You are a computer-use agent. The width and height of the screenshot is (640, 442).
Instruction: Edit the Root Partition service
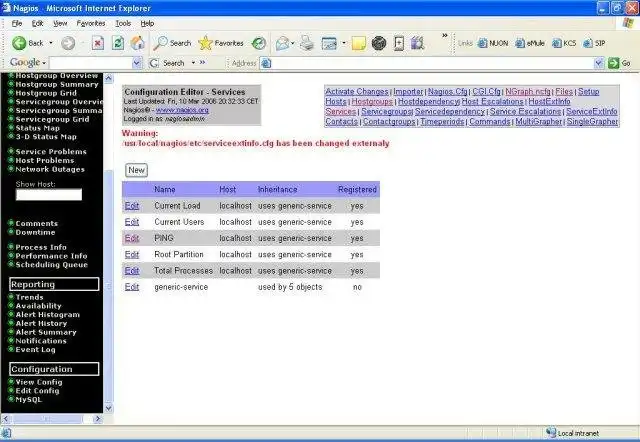coord(132,254)
